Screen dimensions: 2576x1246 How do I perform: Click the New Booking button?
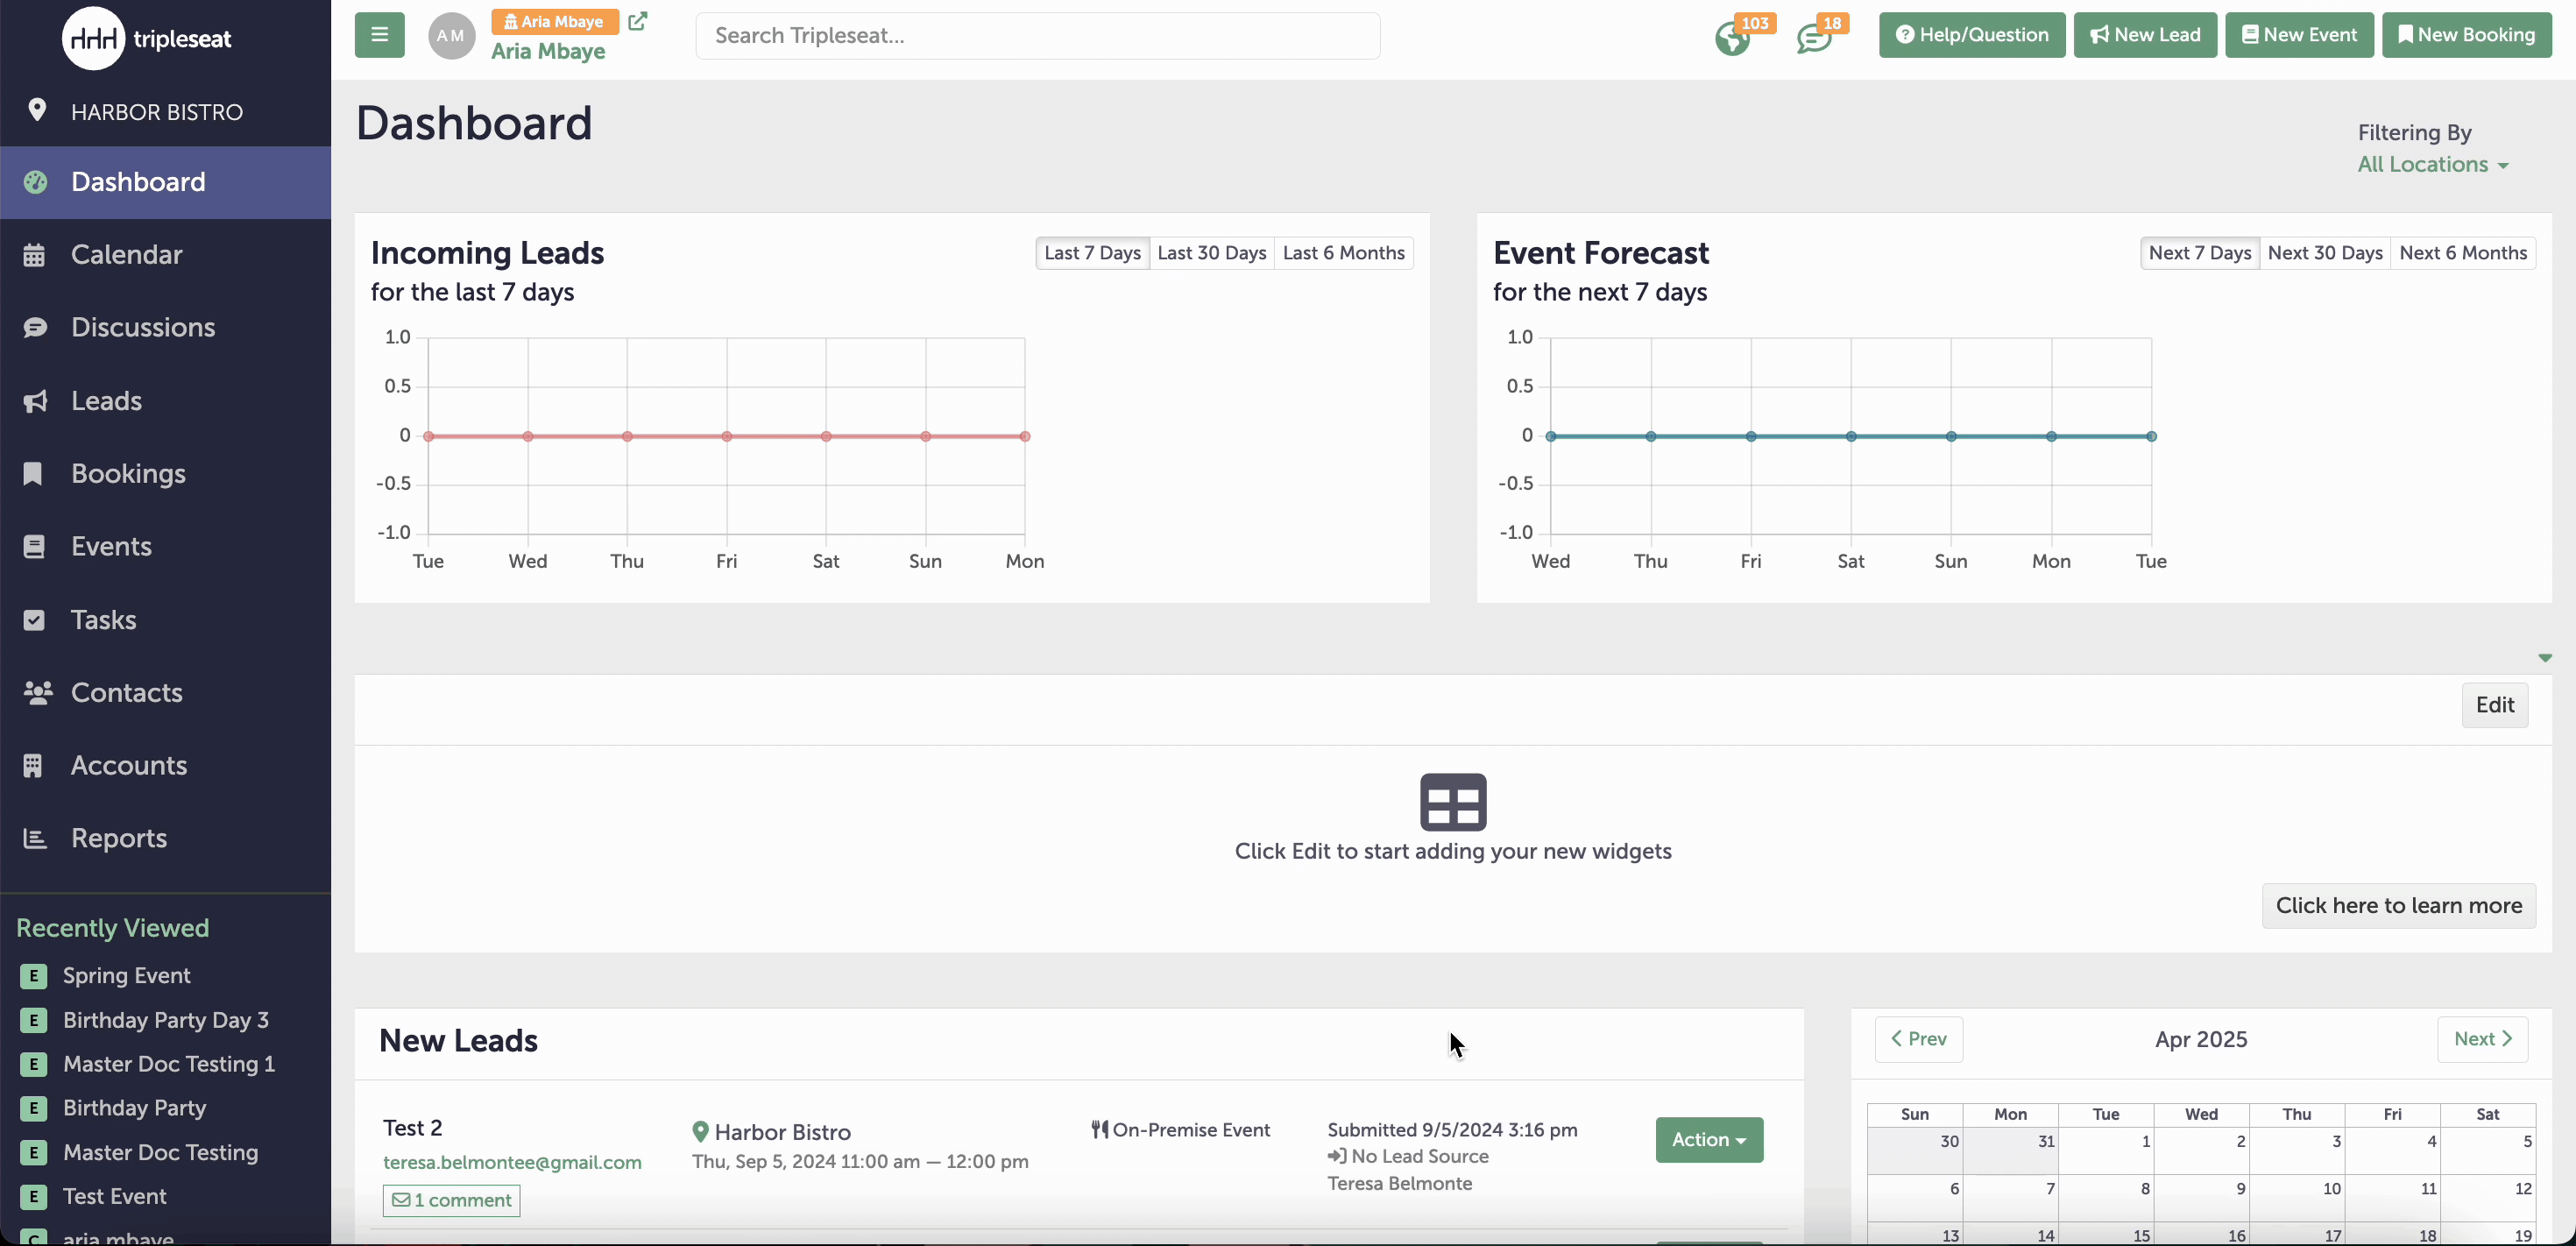(x=2467, y=34)
